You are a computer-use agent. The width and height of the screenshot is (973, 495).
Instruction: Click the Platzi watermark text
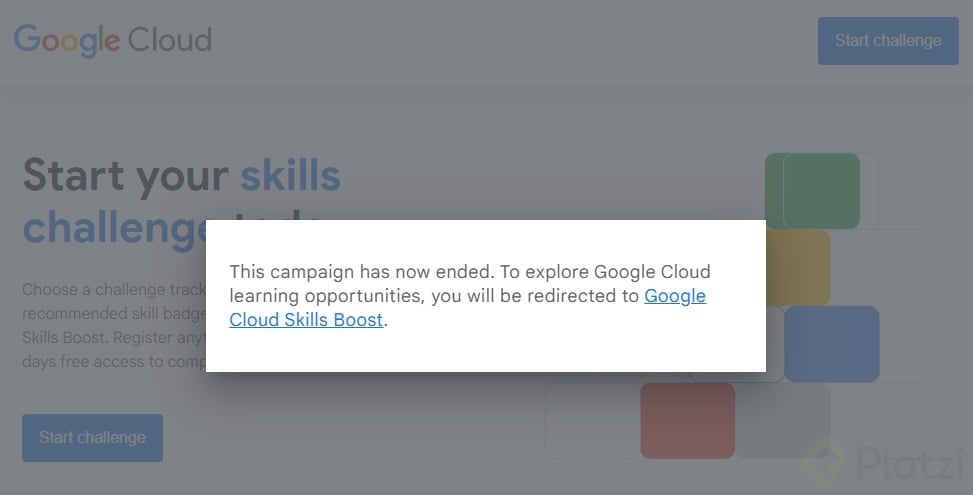point(905,463)
